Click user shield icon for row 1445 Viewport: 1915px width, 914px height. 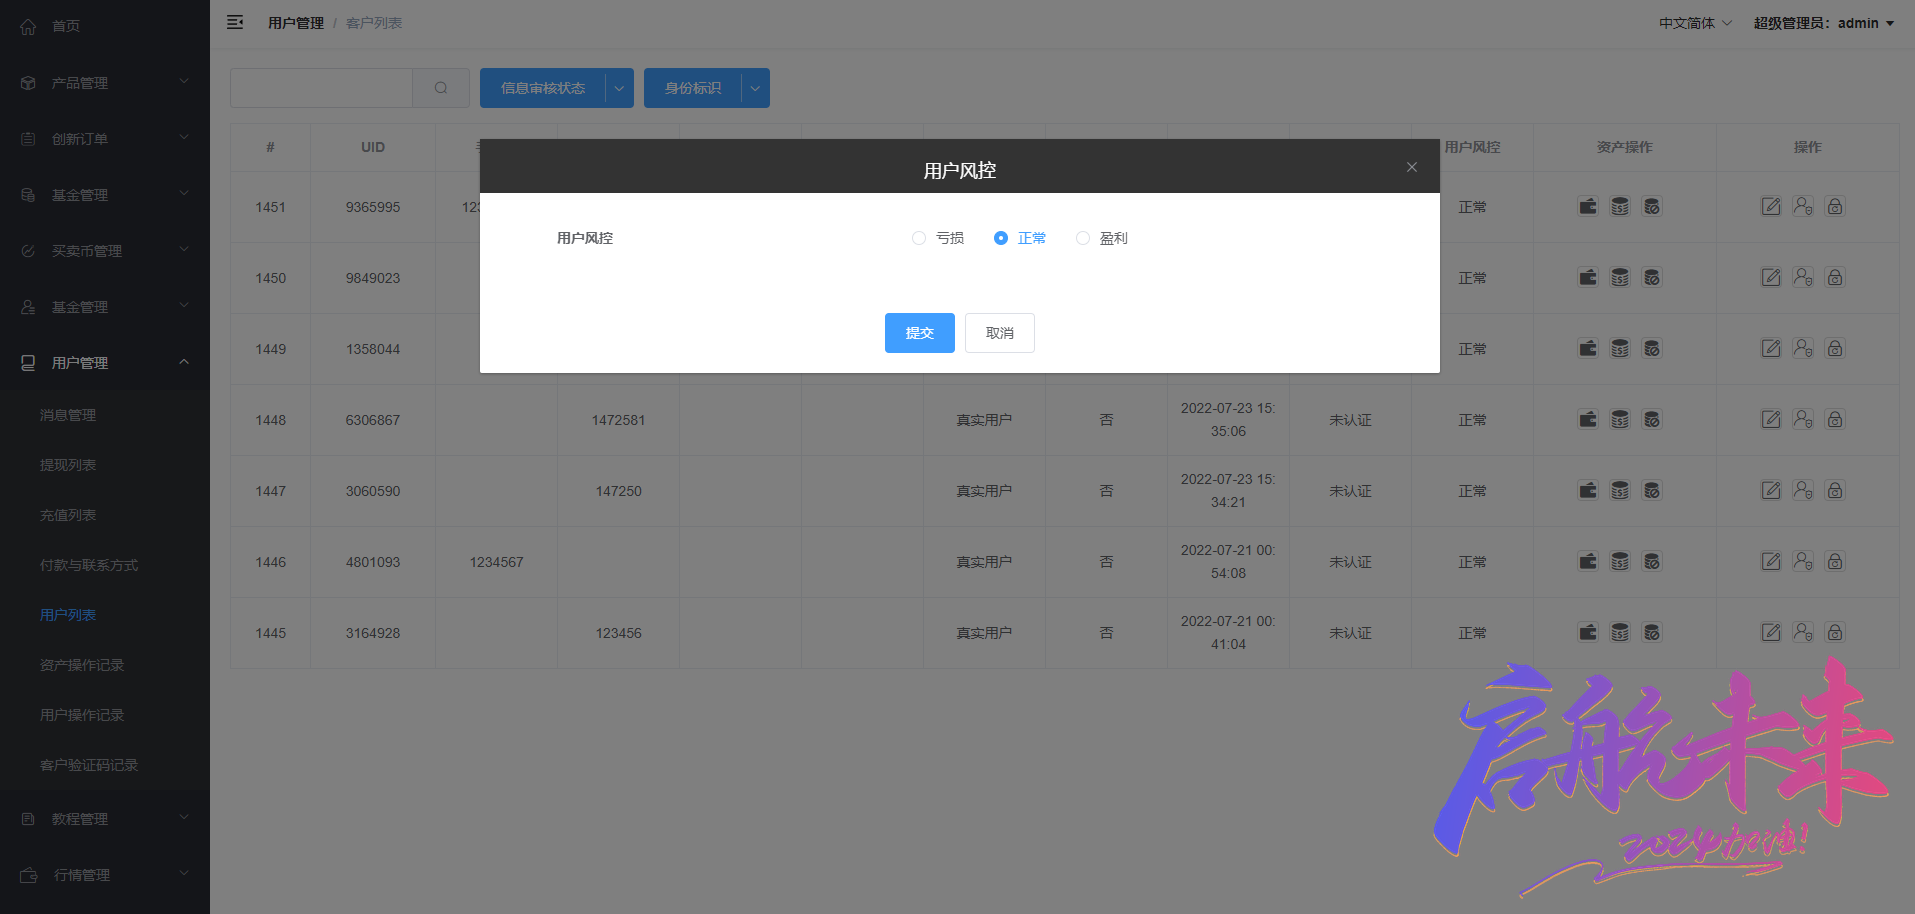tap(1803, 633)
